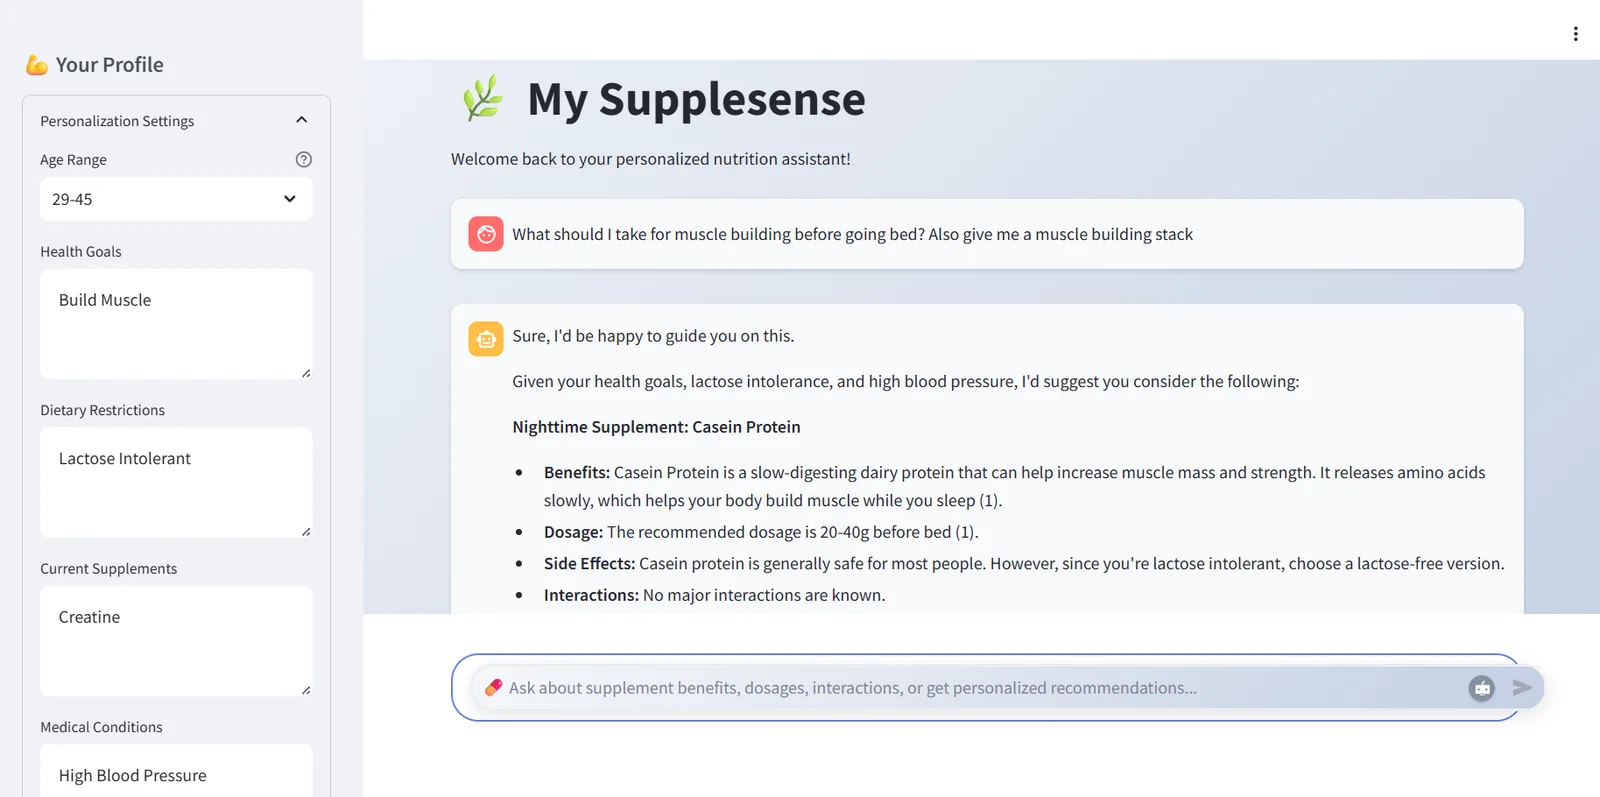This screenshot has height=797, width=1600.
Task: Select the Medical Conditions text field
Action: (x=176, y=775)
